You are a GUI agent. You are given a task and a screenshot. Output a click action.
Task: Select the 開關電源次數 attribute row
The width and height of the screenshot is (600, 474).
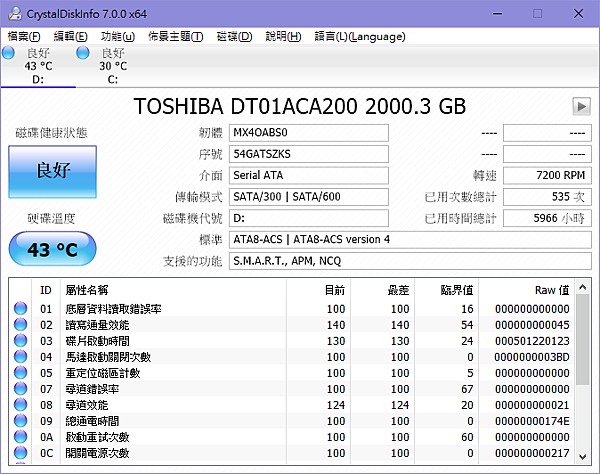(x=292, y=453)
